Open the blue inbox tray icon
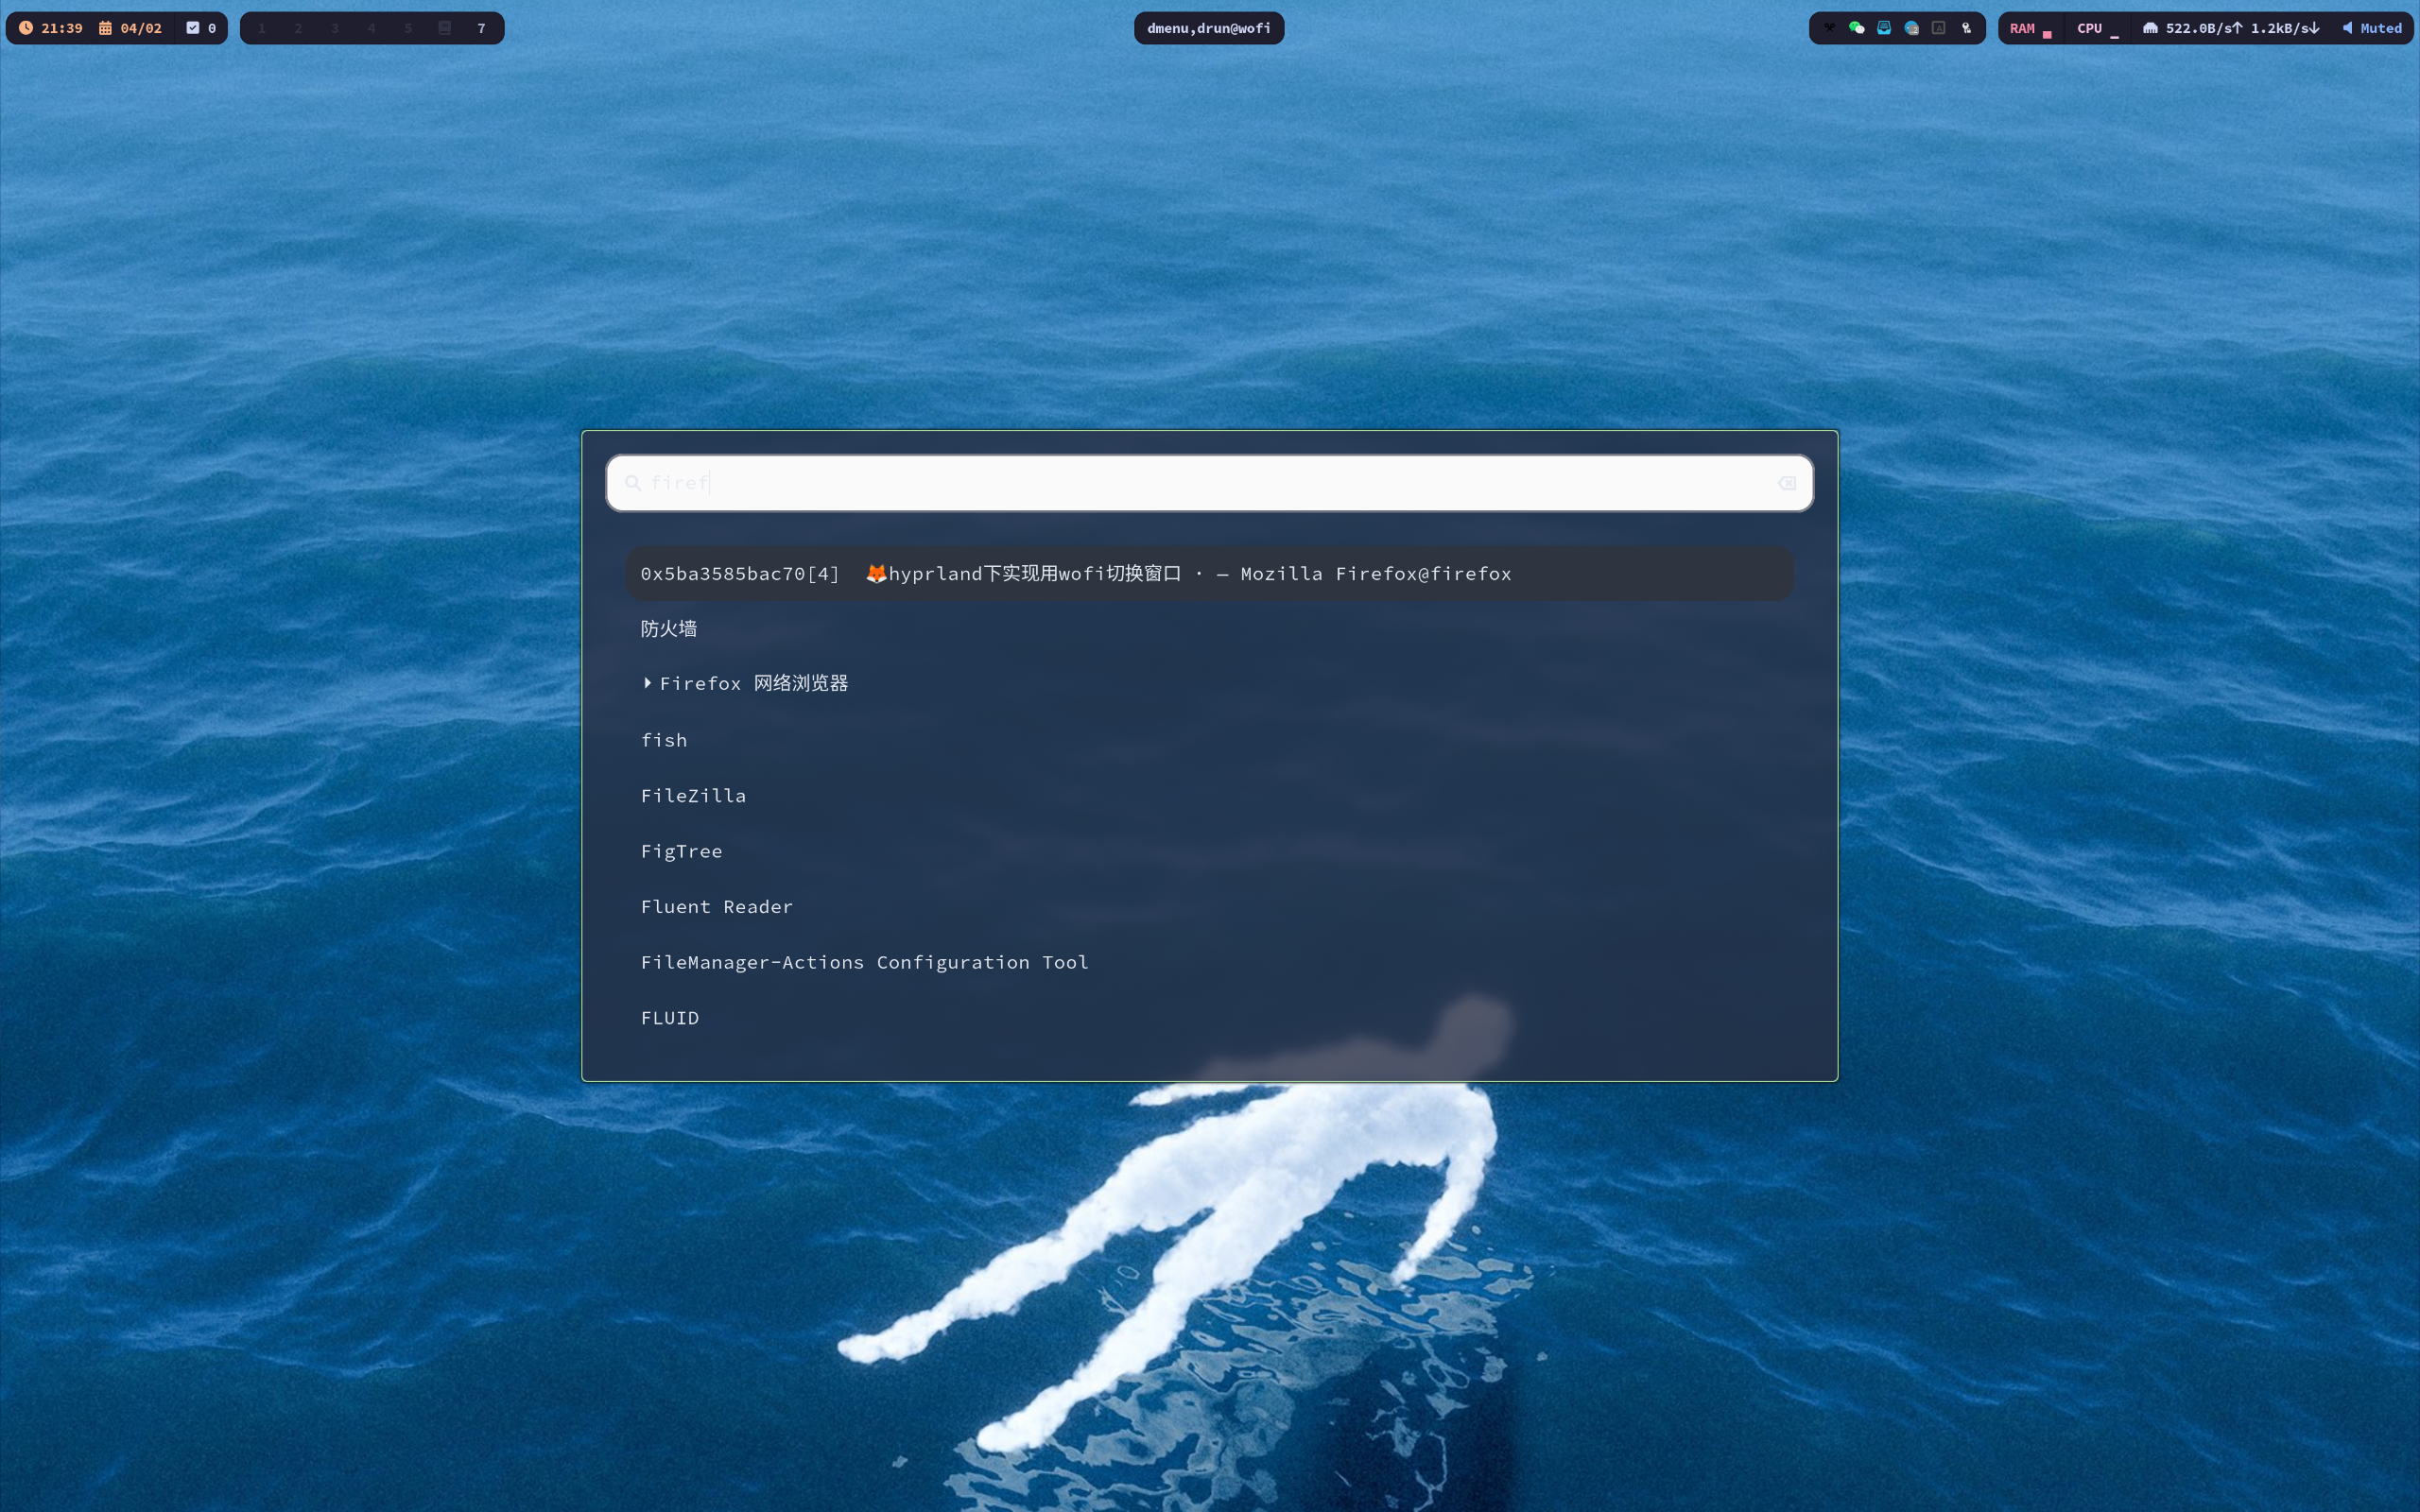The height and width of the screenshot is (1512, 2420). [x=1884, y=28]
